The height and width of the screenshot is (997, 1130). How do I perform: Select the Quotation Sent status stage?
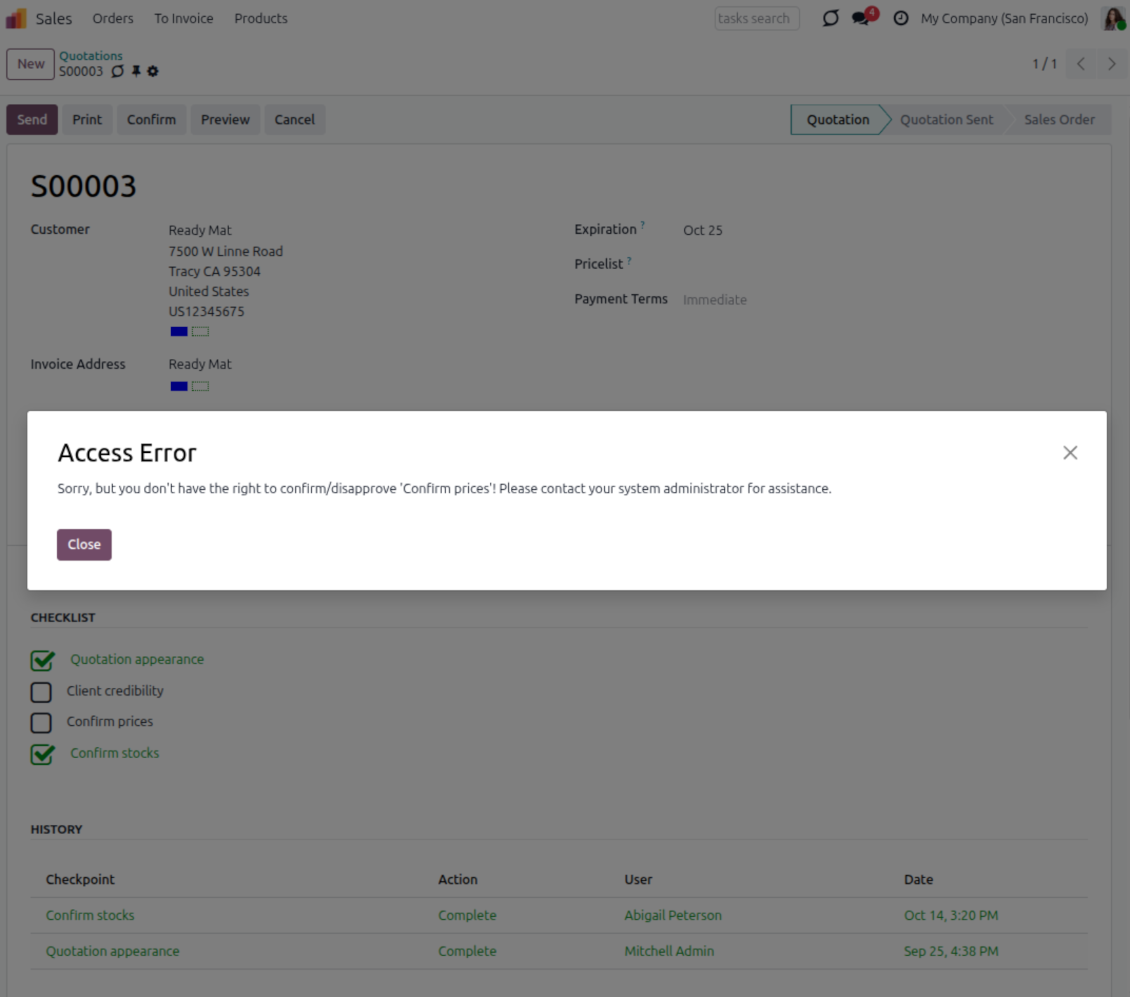[946, 120]
